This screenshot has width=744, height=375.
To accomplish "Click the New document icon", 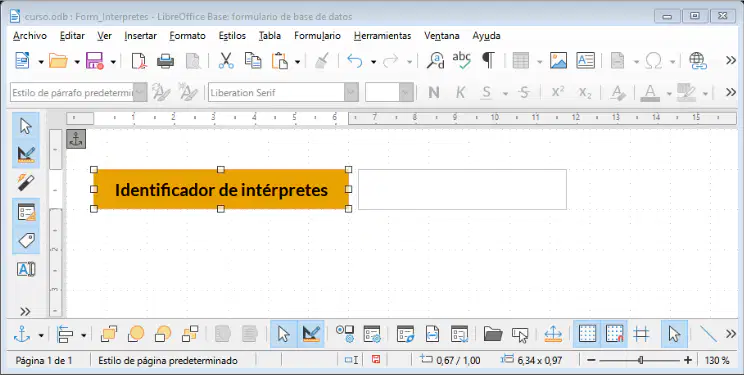I will tap(23, 61).
